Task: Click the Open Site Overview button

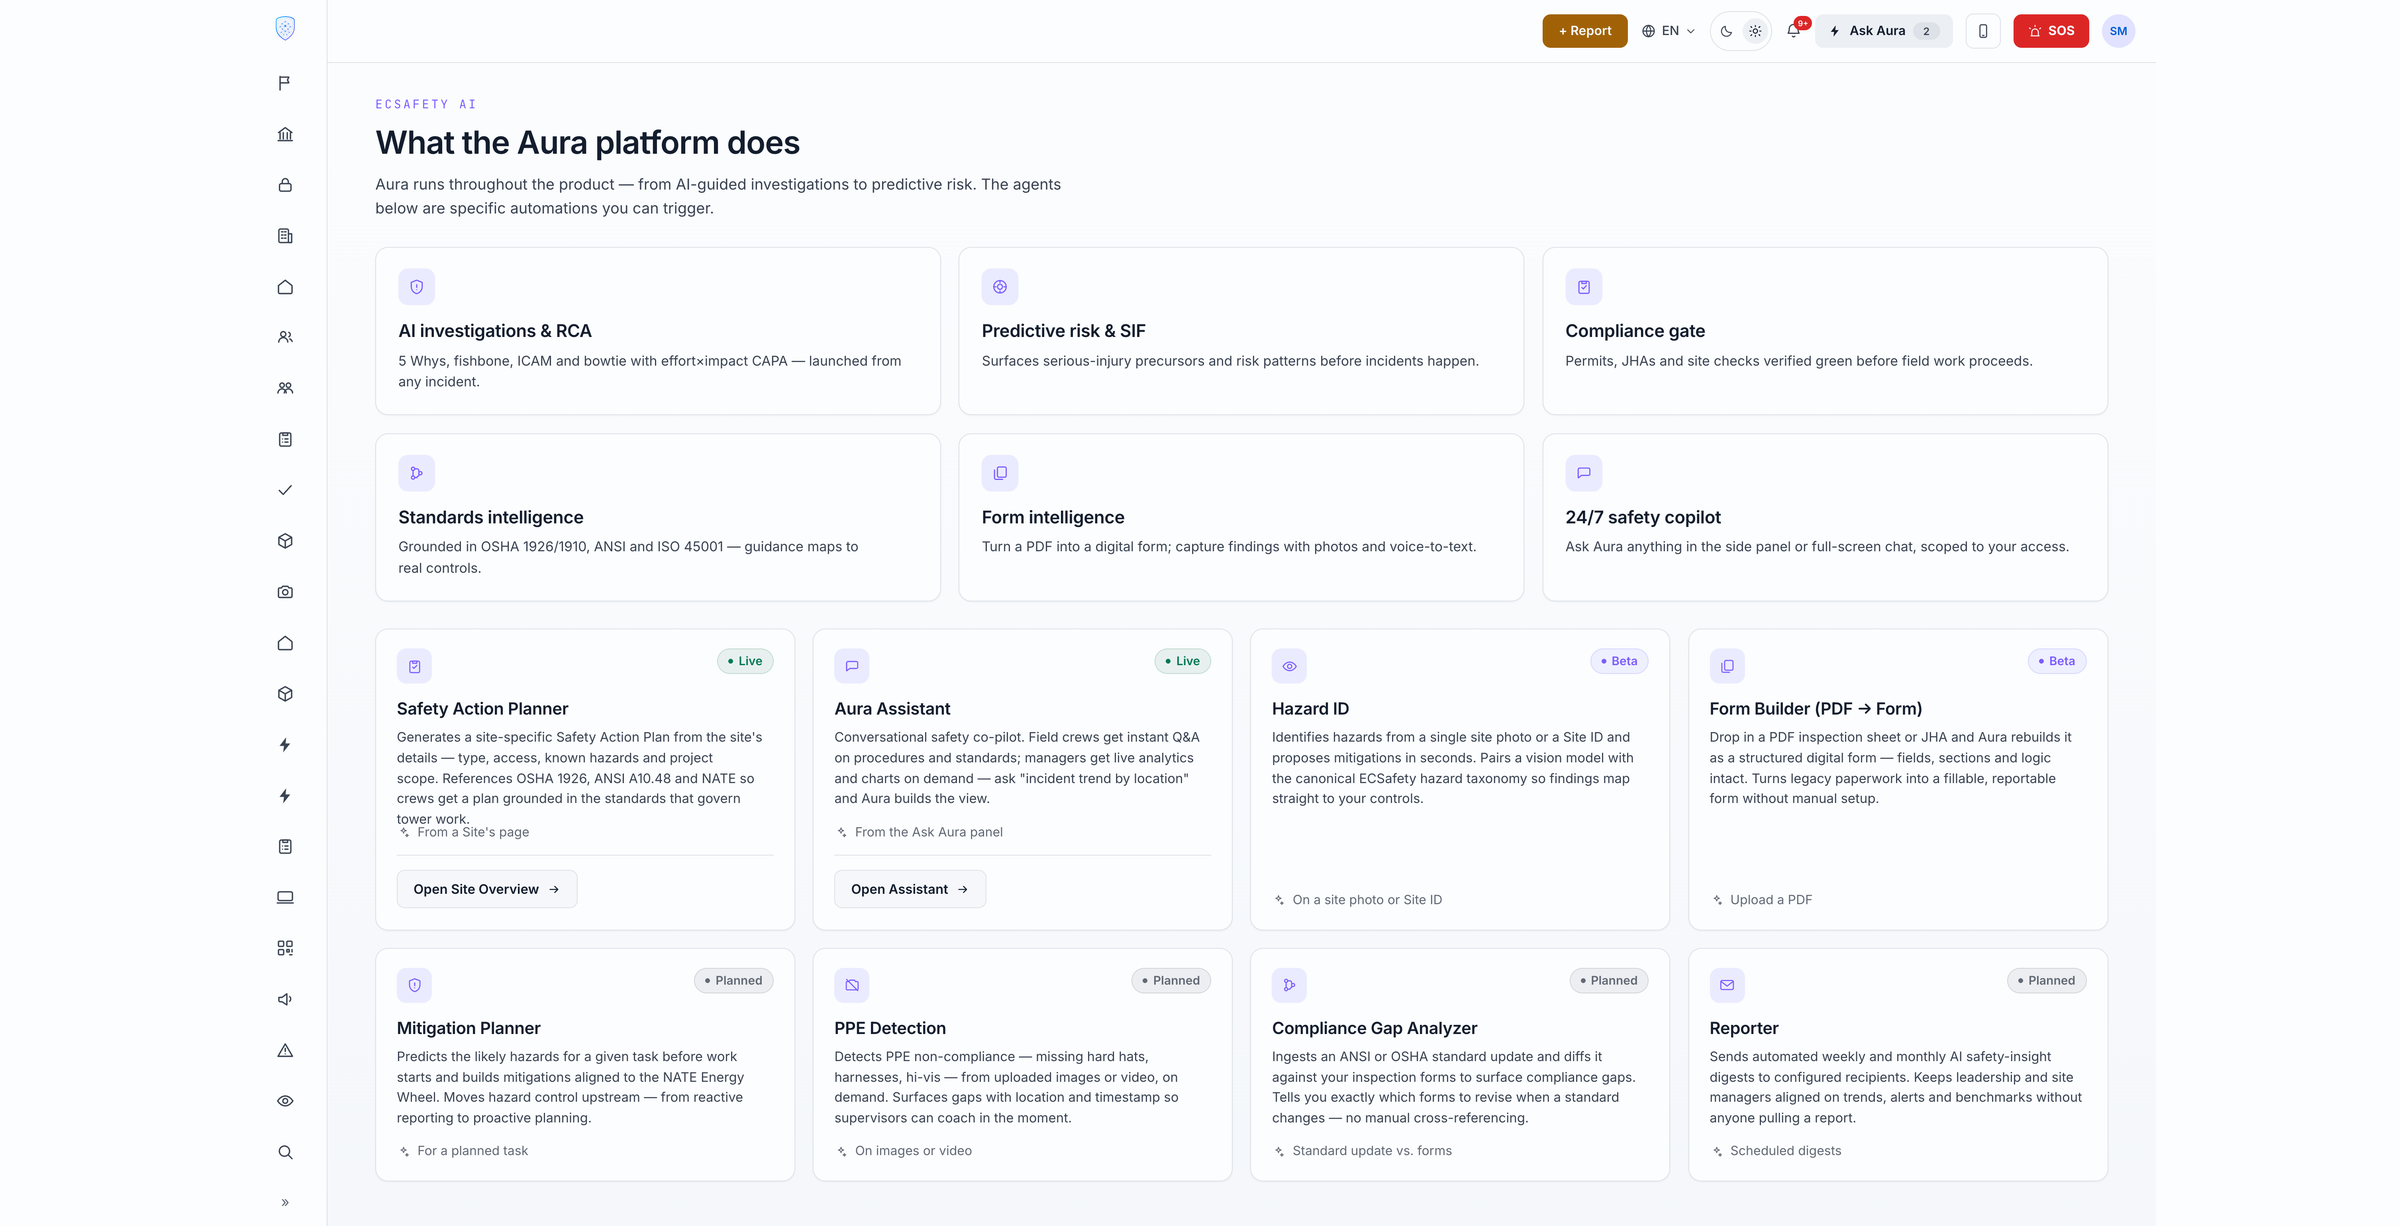Action: pos(487,889)
